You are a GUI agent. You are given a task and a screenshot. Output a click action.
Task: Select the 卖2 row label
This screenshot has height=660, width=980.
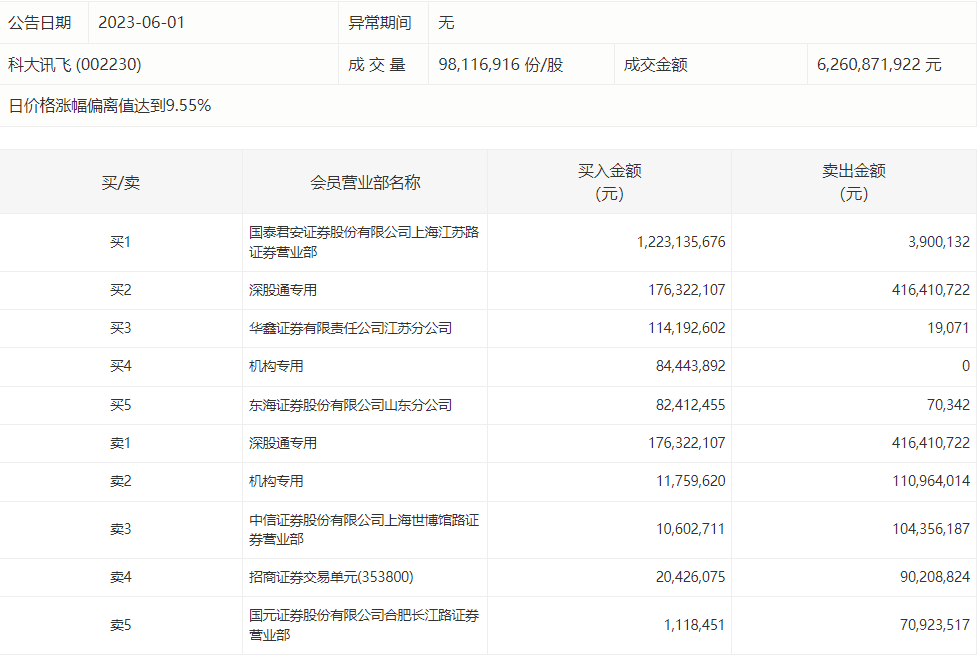[x=120, y=481]
